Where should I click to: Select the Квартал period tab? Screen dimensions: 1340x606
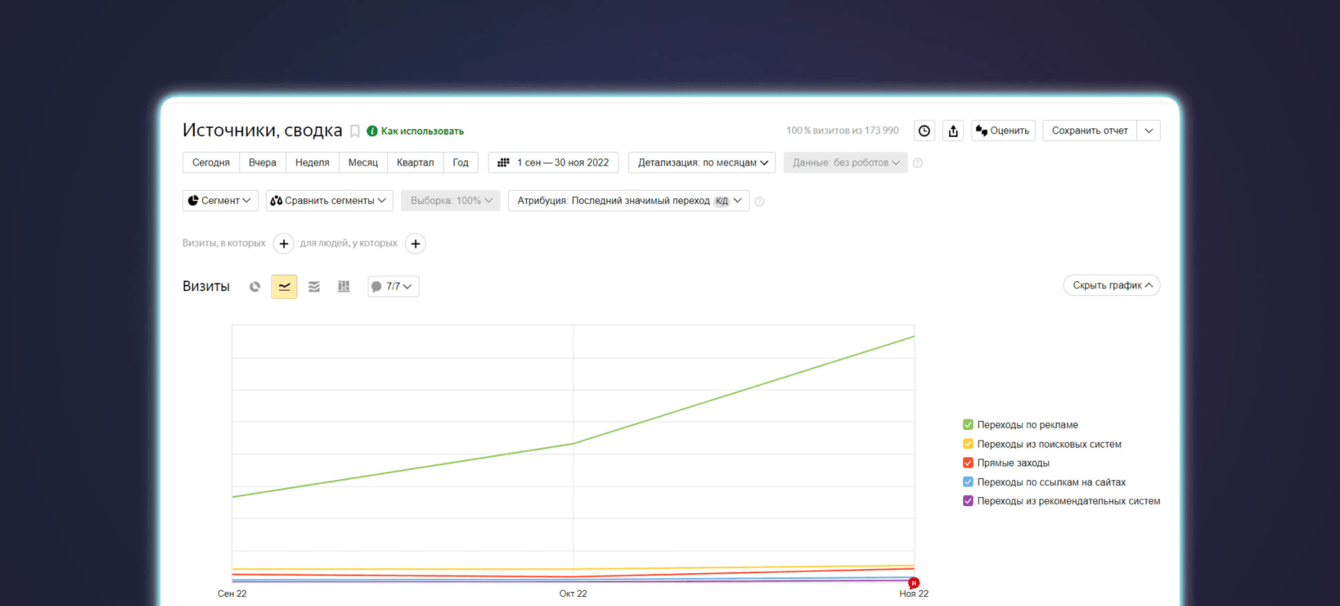(415, 162)
